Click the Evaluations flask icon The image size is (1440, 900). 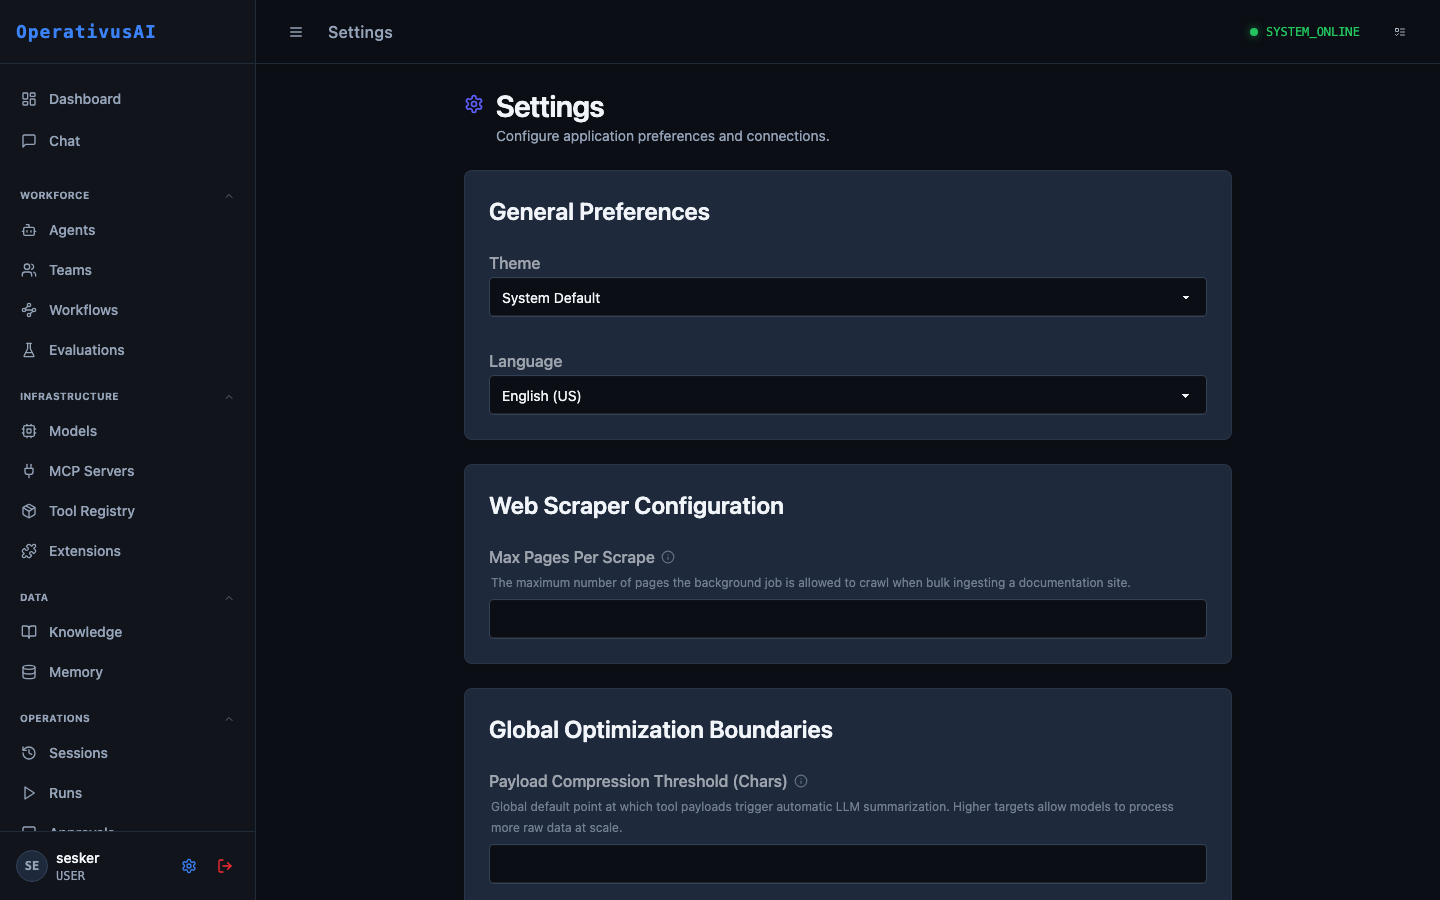pos(29,350)
